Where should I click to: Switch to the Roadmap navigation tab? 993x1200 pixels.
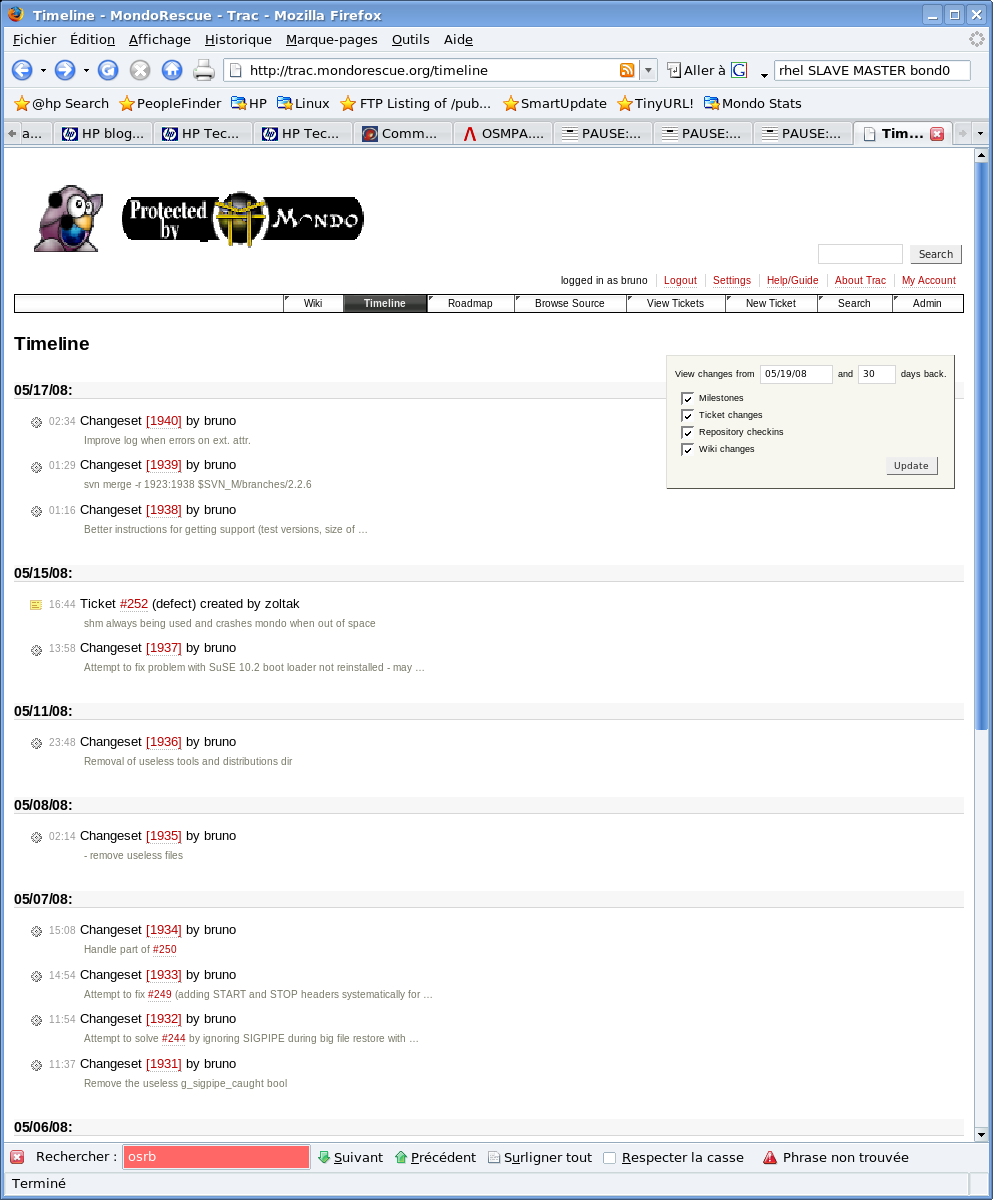[470, 303]
